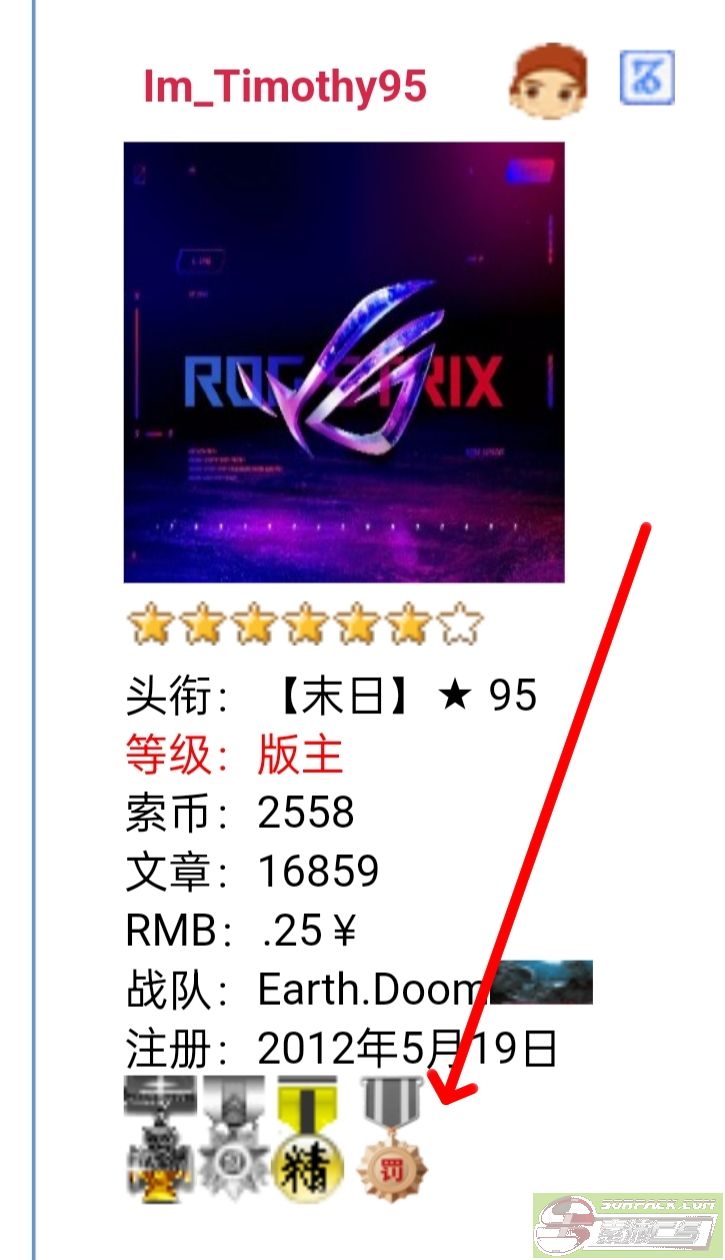Click the 等级: 版主 moderator level text
Image resolution: width=725 pixels, height=1260 pixels.
(234, 754)
